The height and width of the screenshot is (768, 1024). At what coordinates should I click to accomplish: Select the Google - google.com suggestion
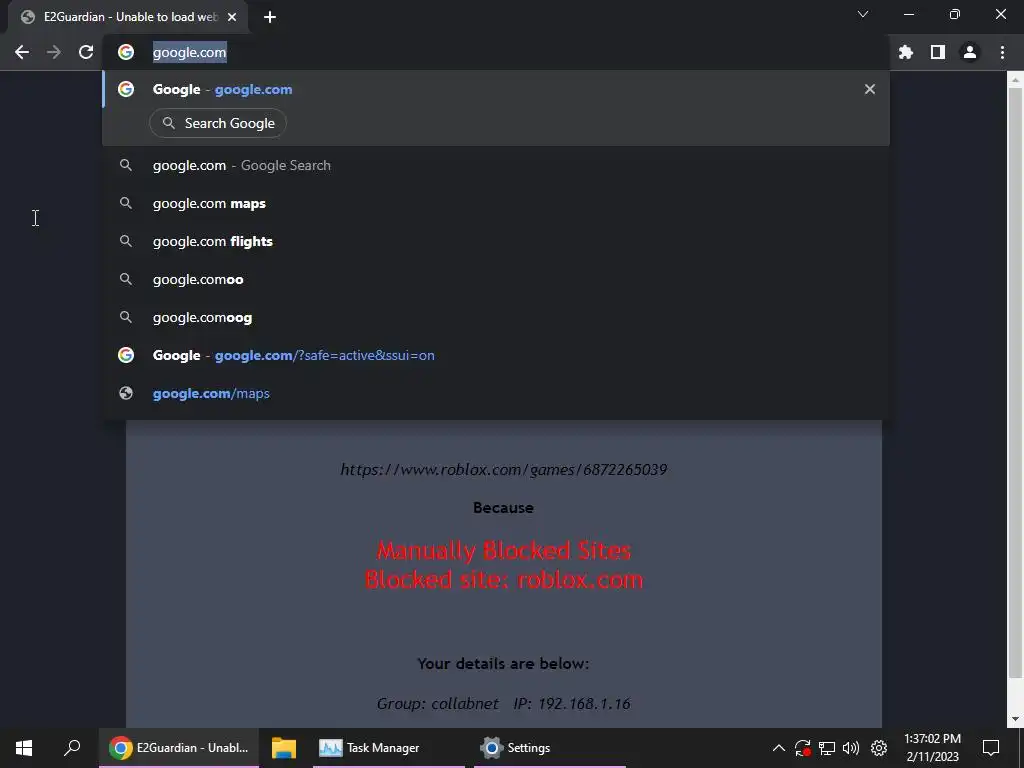tap(496, 89)
